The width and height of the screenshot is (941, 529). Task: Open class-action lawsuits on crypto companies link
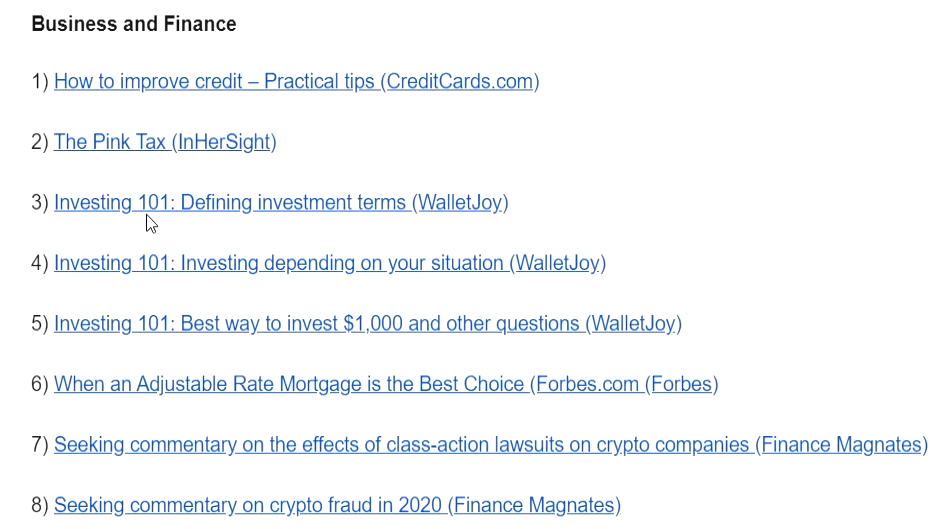pyautogui.click(x=491, y=445)
